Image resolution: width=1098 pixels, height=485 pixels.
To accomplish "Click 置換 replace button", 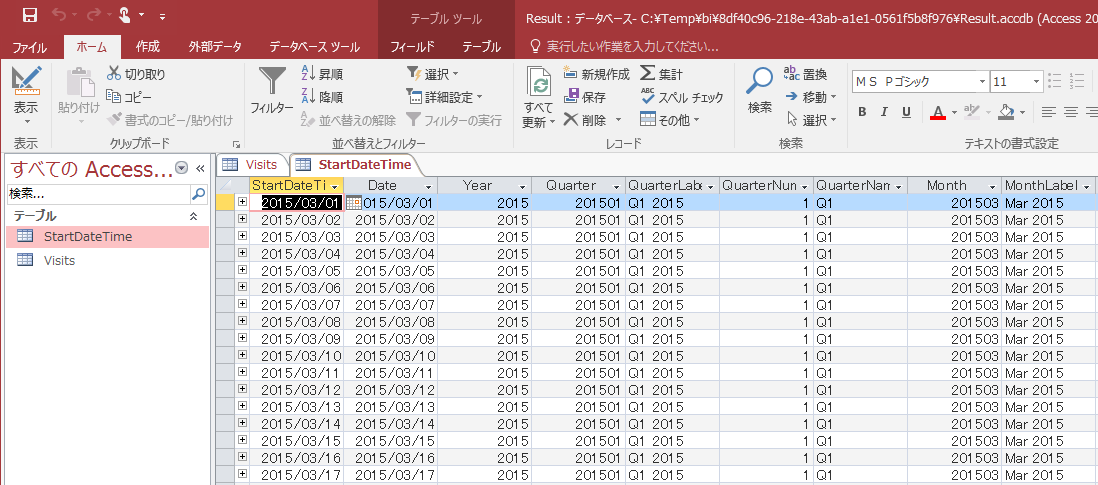I will point(805,73).
